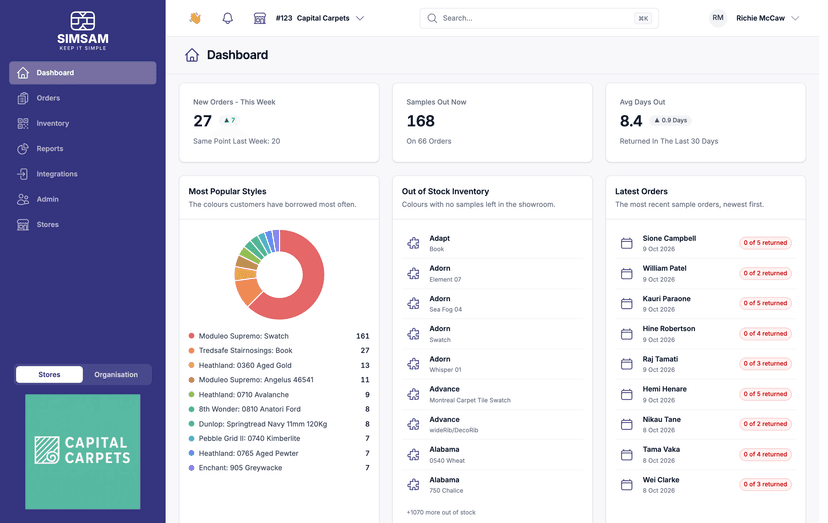This screenshot has width=828, height=523.
Task: Click the Inventory QR code icon
Action: 23,124
